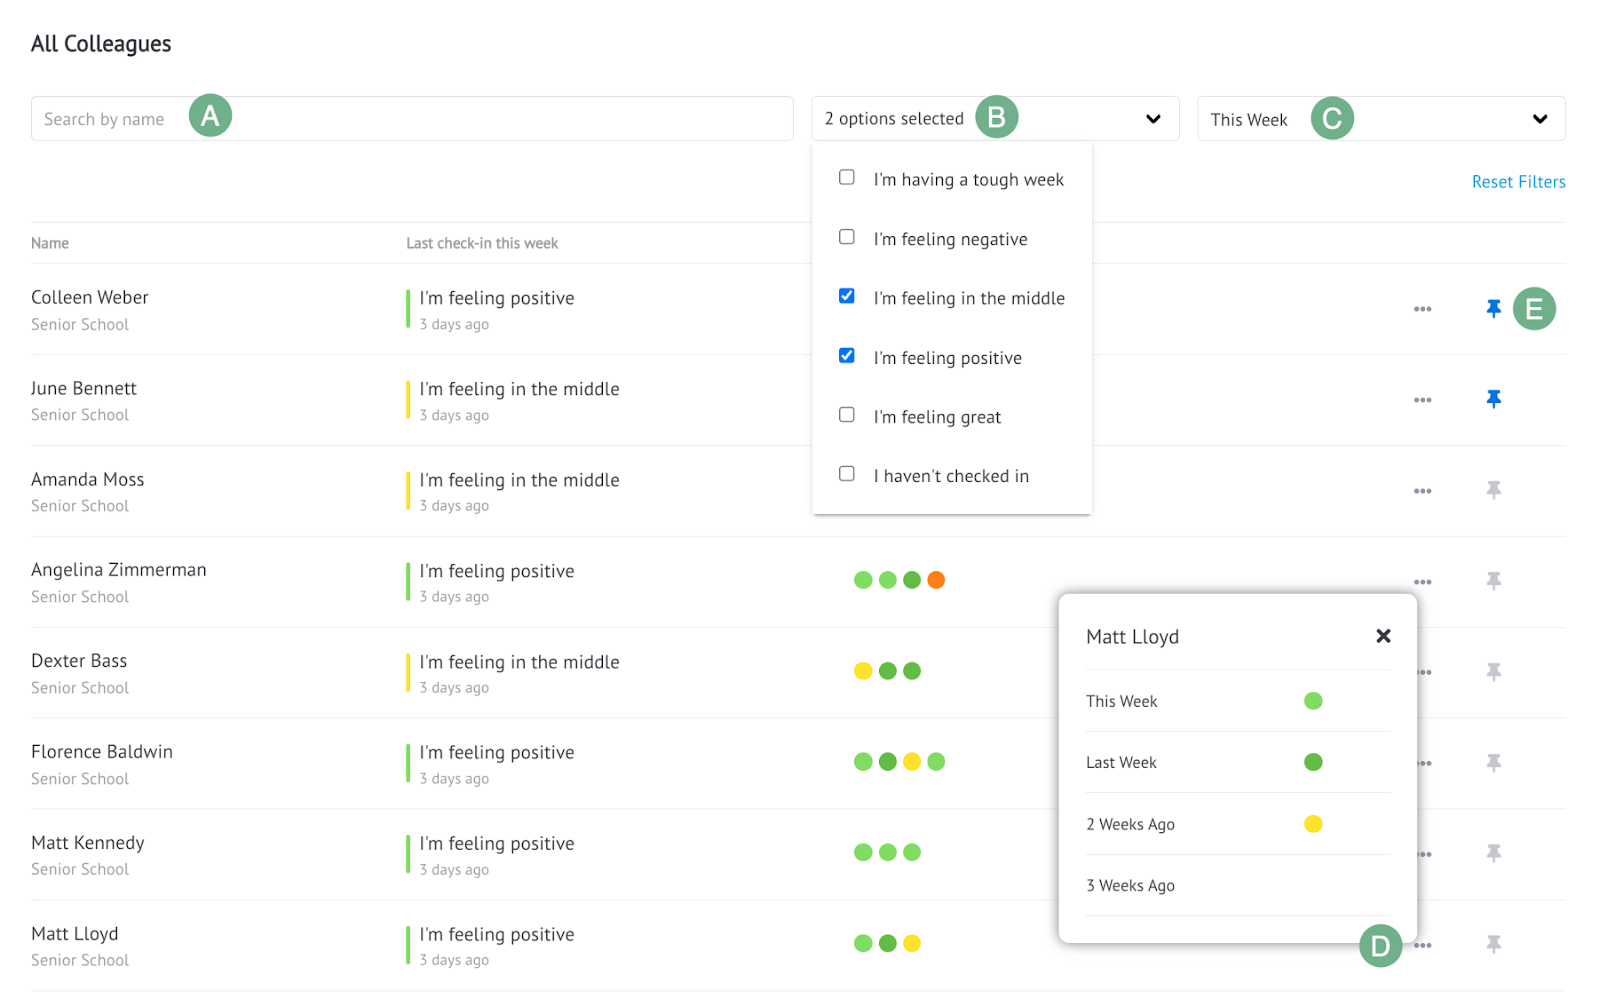Click the yellow dot in Dexter Bass's history
This screenshot has width=1600, height=1007.
point(863,671)
